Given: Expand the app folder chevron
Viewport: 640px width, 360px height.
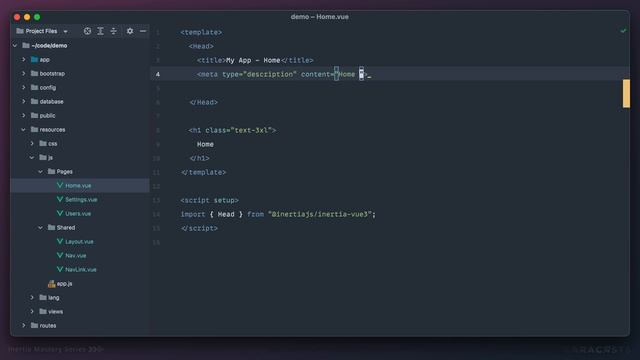Looking at the screenshot, I should [24, 60].
